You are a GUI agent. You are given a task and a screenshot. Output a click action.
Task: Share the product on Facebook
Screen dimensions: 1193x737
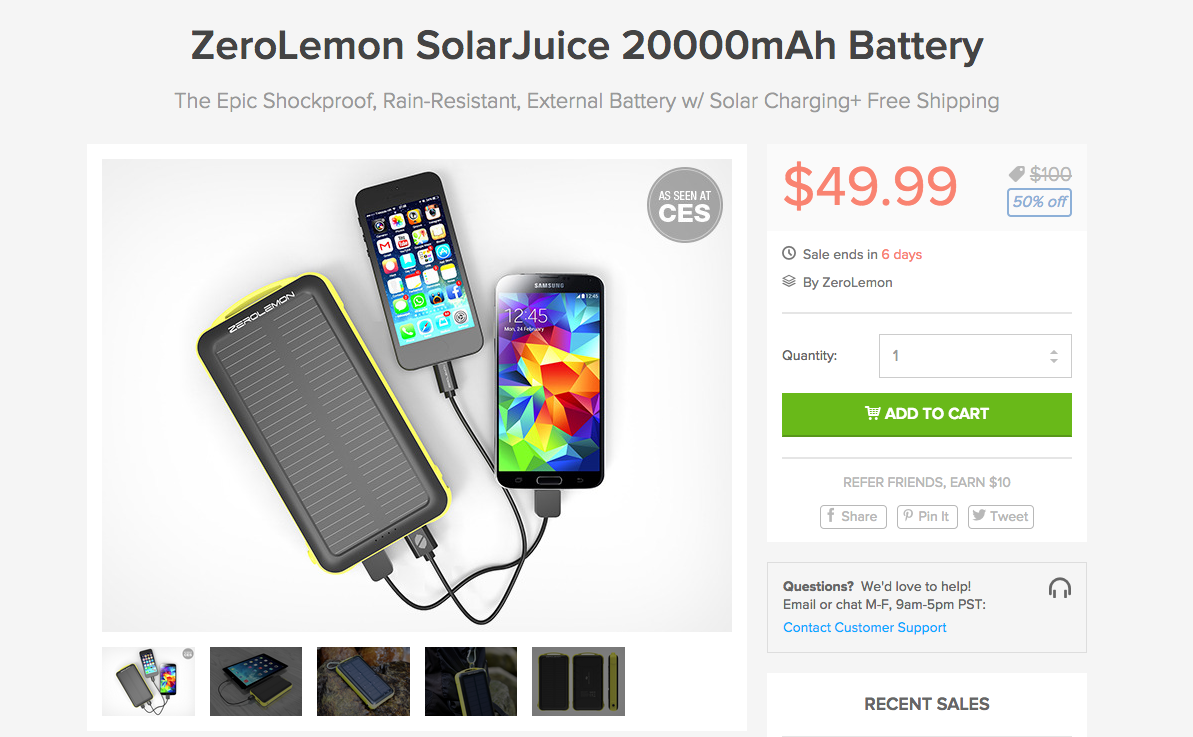[x=853, y=516]
